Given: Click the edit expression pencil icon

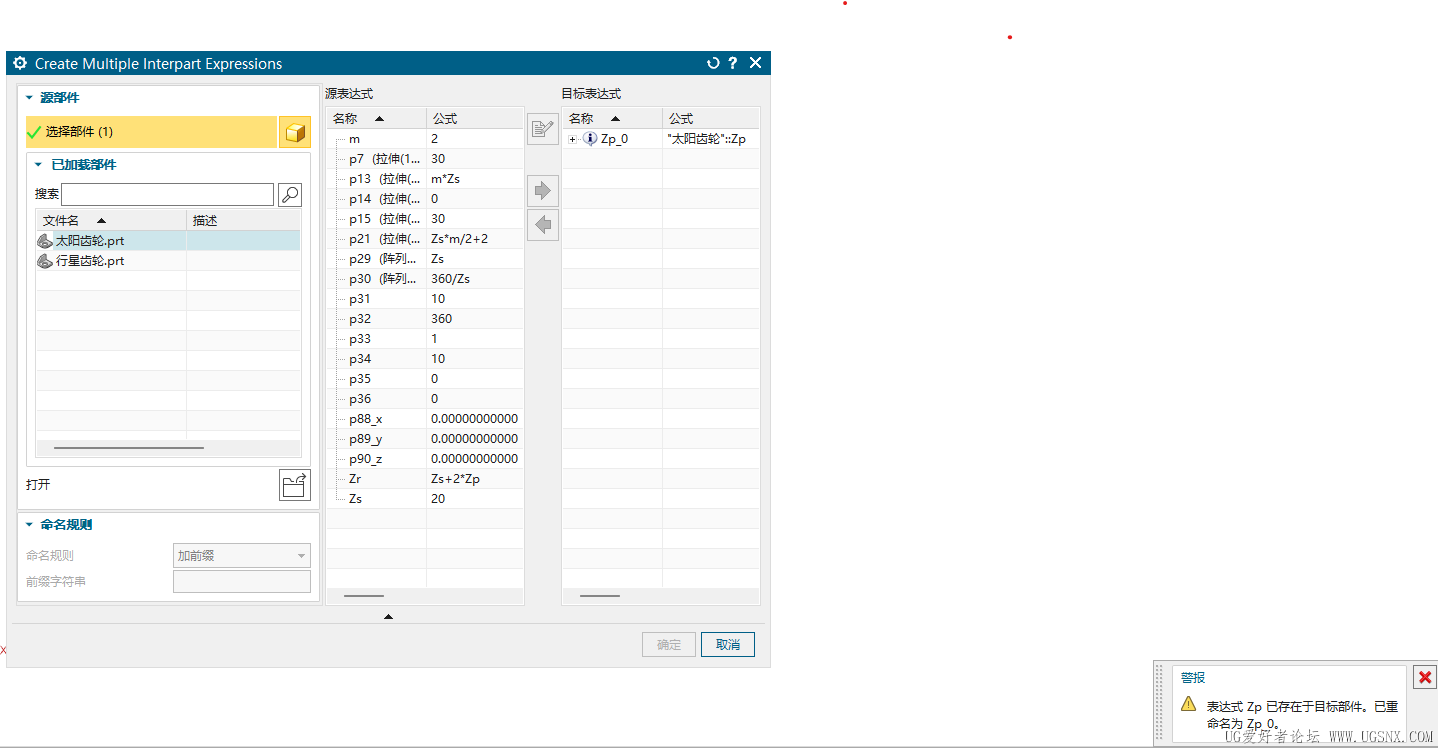Looking at the screenshot, I should pos(542,128).
